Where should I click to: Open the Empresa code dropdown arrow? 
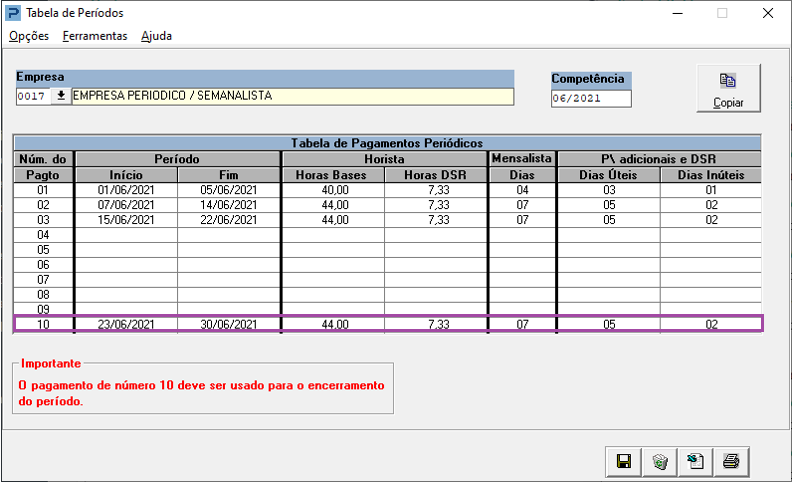pyautogui.click(x=61, y=97)
